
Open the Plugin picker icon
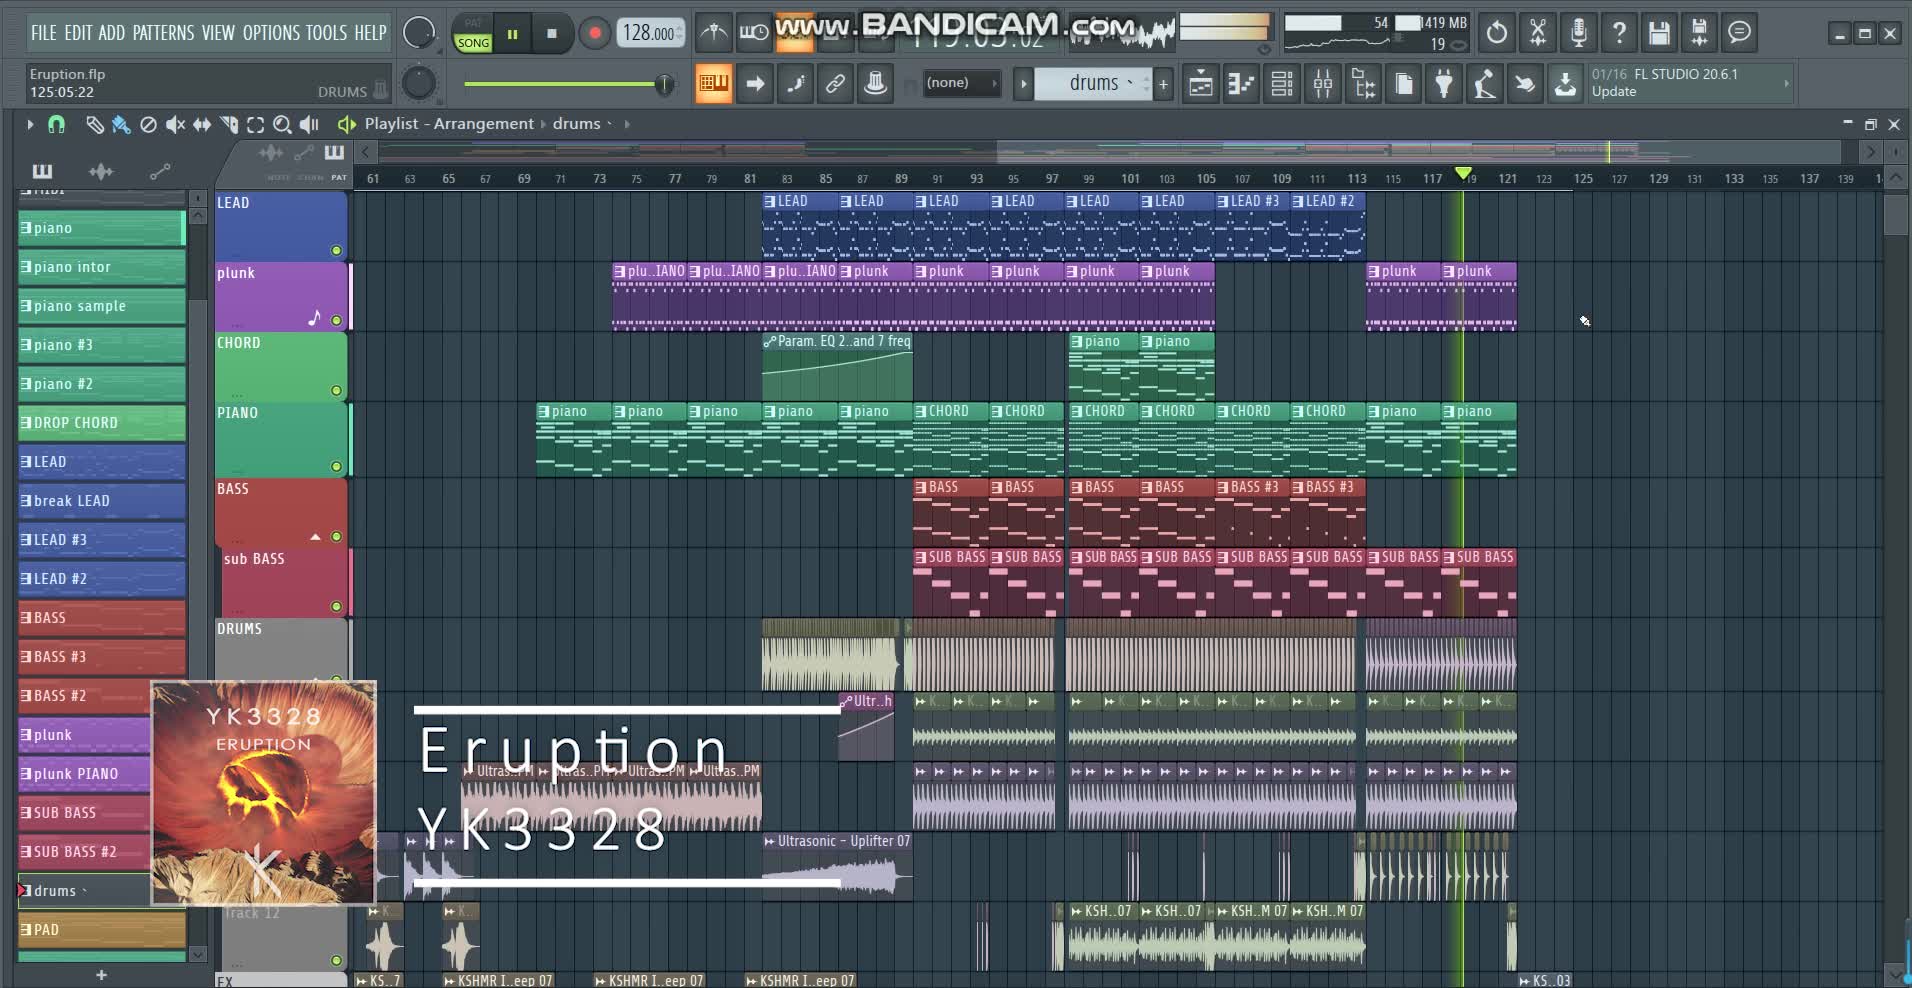coord(1443,83)
